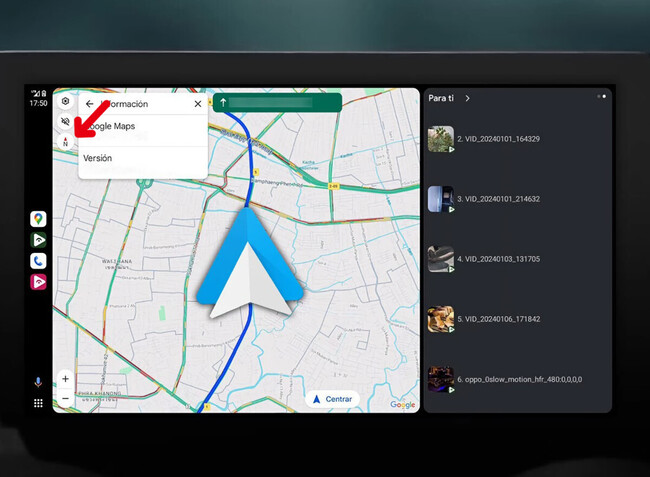Open Google Maps from the app sidebar

pos(38,219)
